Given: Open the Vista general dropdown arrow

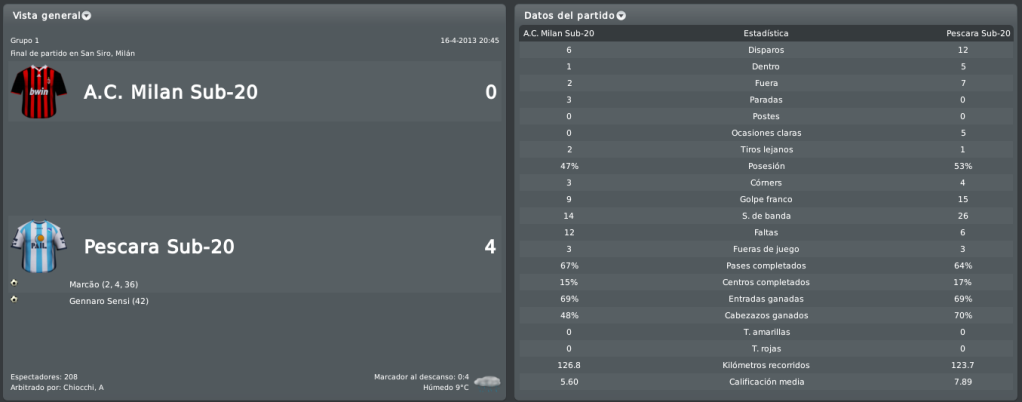Looking at the screenshot, I should pos(87,16).
